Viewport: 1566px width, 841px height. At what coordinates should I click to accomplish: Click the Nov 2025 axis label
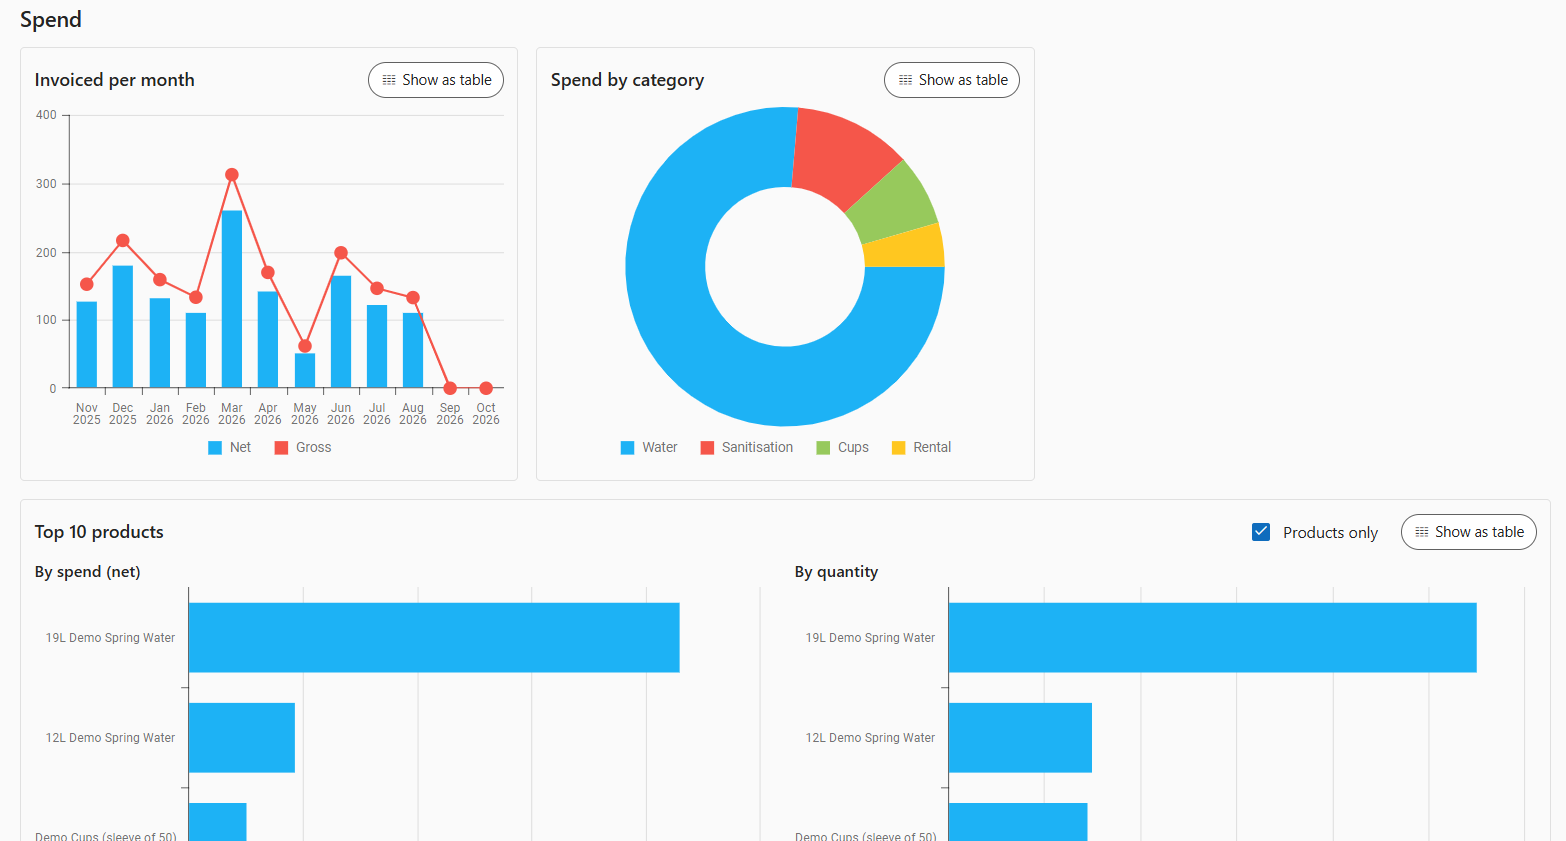click(87, 414)
